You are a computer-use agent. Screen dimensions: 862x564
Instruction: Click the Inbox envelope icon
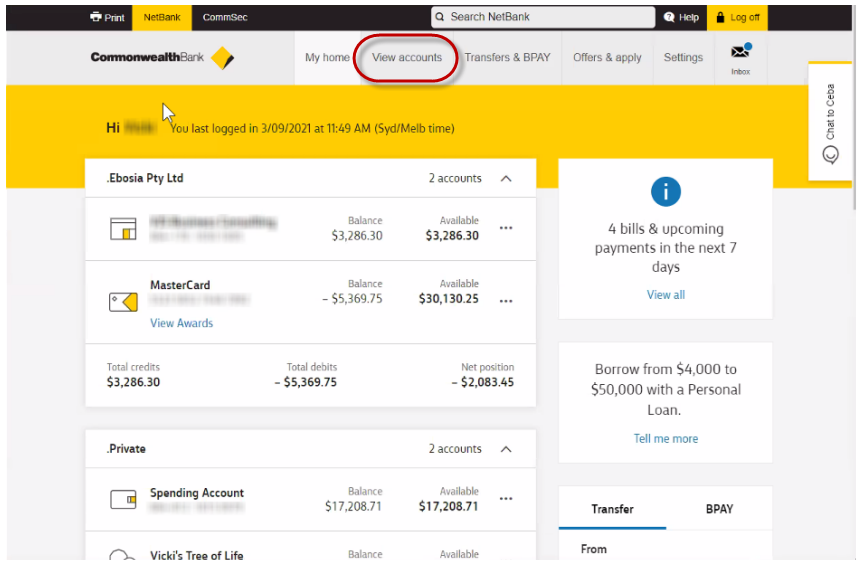(740, 52)
